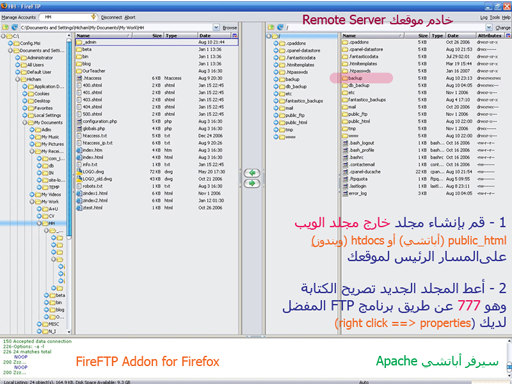Select My Music in local tree

click(x=50, y=137)
